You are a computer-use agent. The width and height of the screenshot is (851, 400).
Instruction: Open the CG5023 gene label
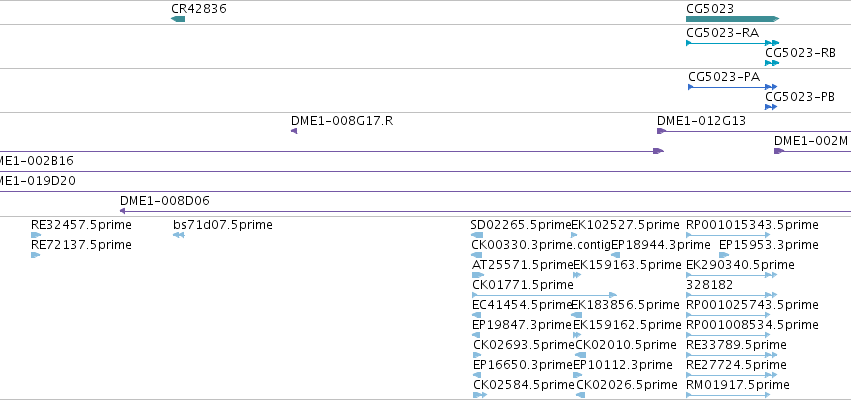pyautogui.click(x=710, y=9)
